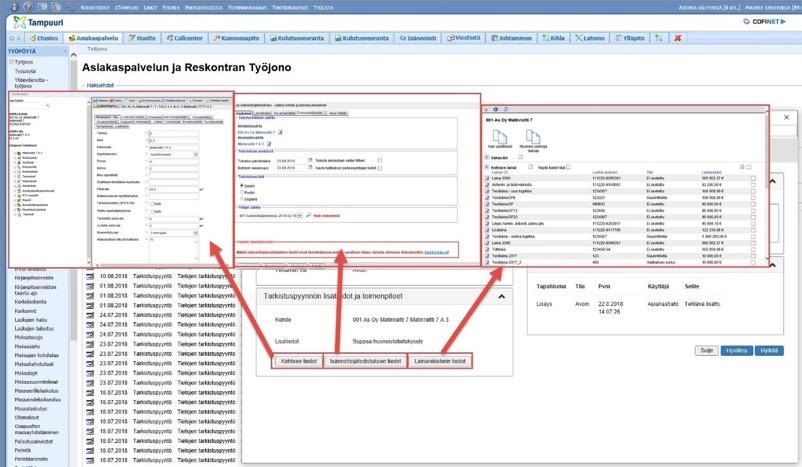Collapse the sidebar with the up chevron
Viewport: 802px width, 467px height.
point(73,55)
